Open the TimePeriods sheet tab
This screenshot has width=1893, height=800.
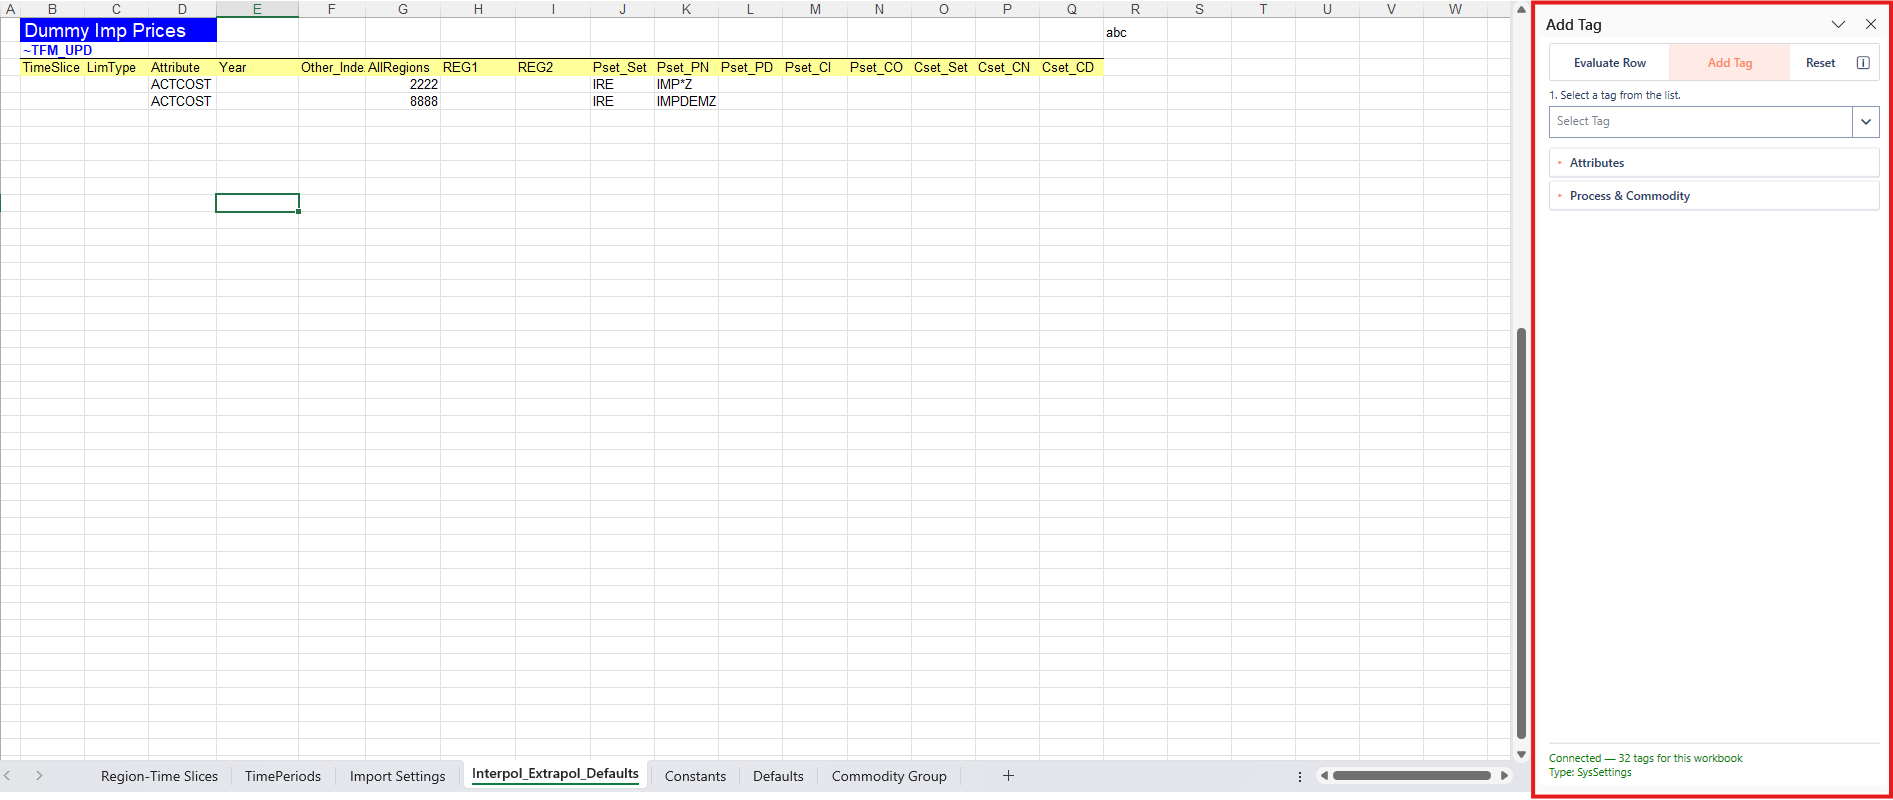click(x=283, y=776)
